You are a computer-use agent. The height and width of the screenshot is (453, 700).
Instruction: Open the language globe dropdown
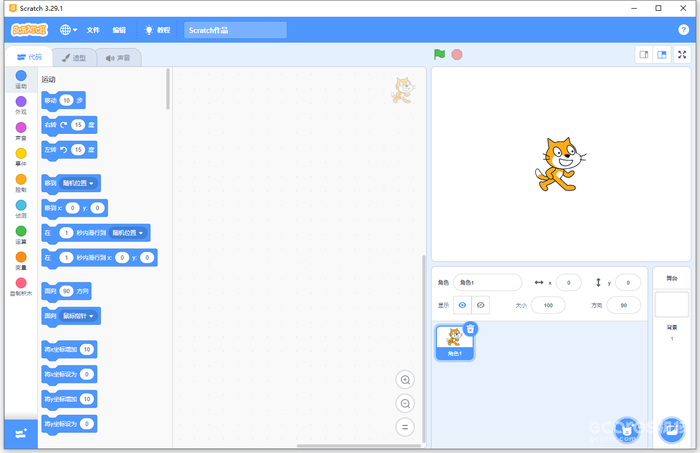[x=69, y=30]
